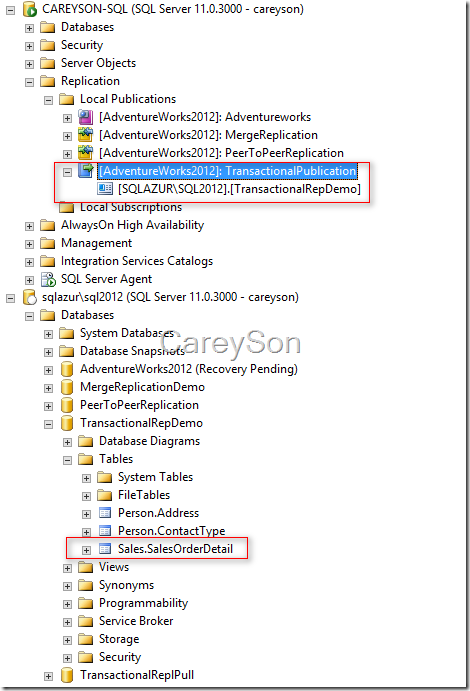Click the MergeReplication publication icon
The image size is (470, 691).
85,135
